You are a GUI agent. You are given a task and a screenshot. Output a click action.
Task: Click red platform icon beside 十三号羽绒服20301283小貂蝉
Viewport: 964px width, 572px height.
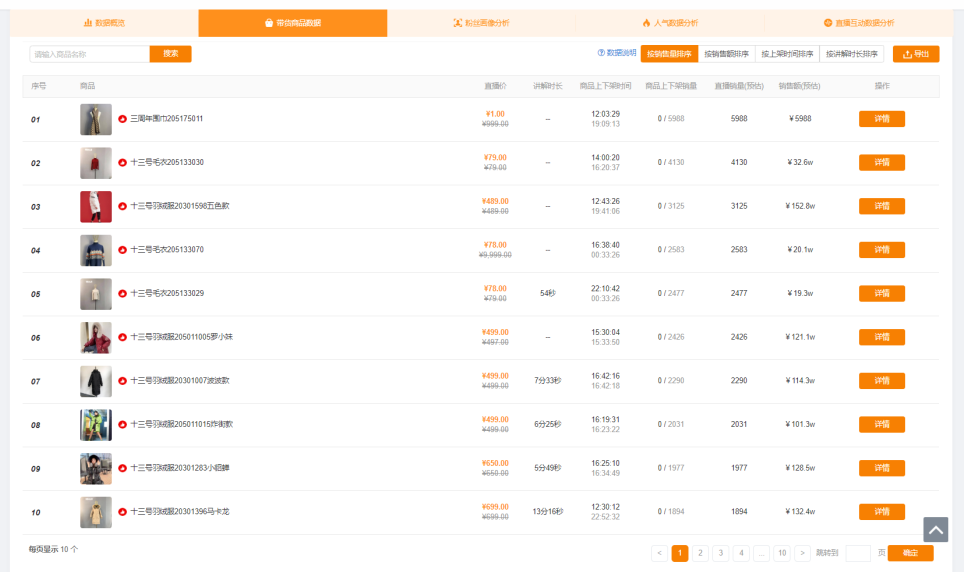(x=122, y=469)
